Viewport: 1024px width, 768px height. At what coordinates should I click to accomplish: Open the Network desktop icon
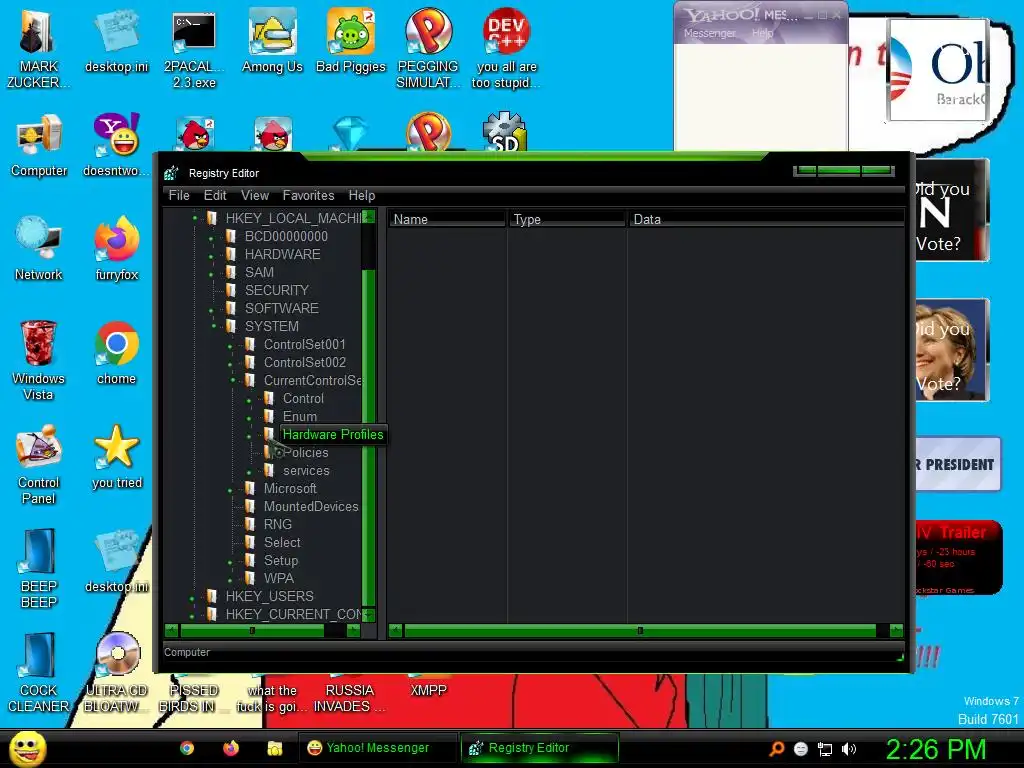click(x=39, y=249)
